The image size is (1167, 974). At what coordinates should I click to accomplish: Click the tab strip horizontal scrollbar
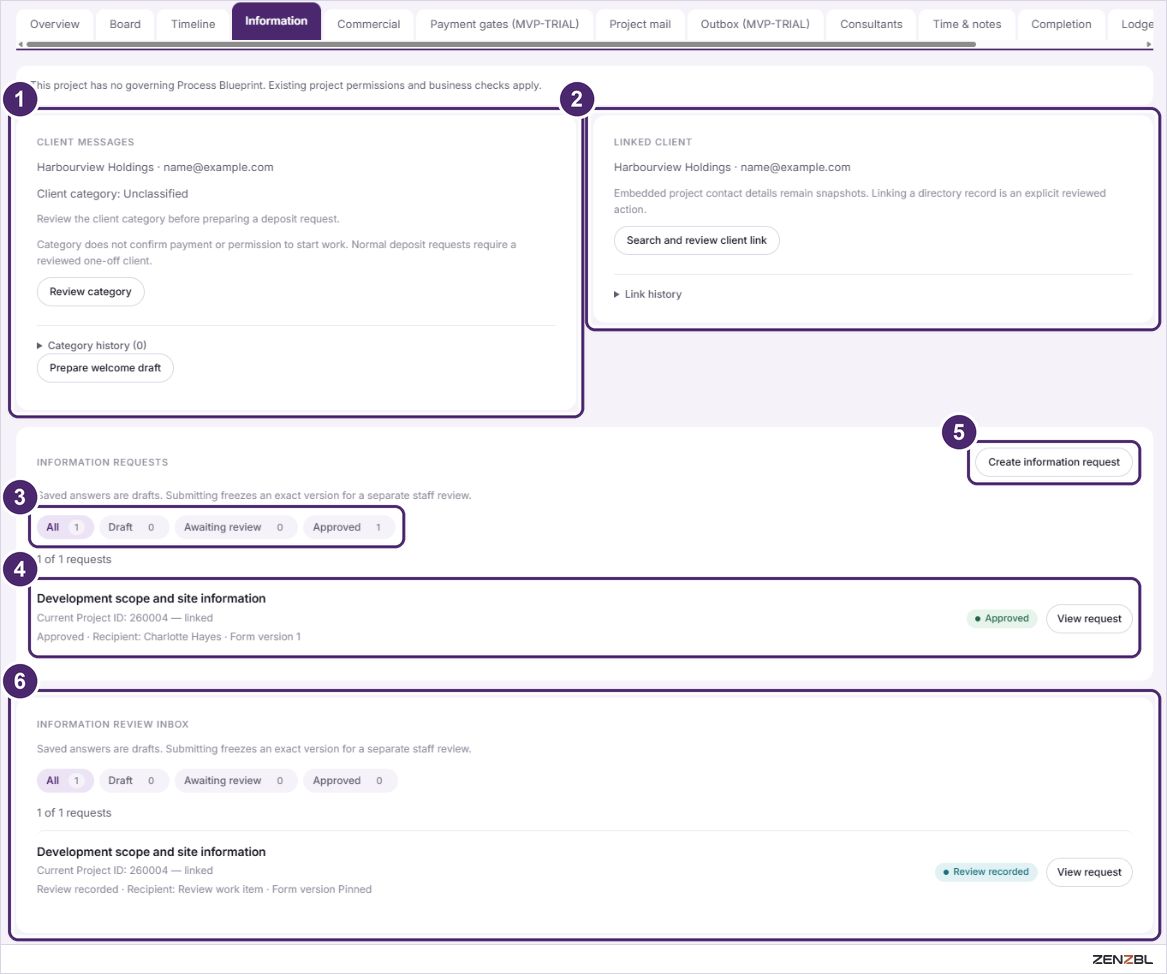[x=501, y=45]
